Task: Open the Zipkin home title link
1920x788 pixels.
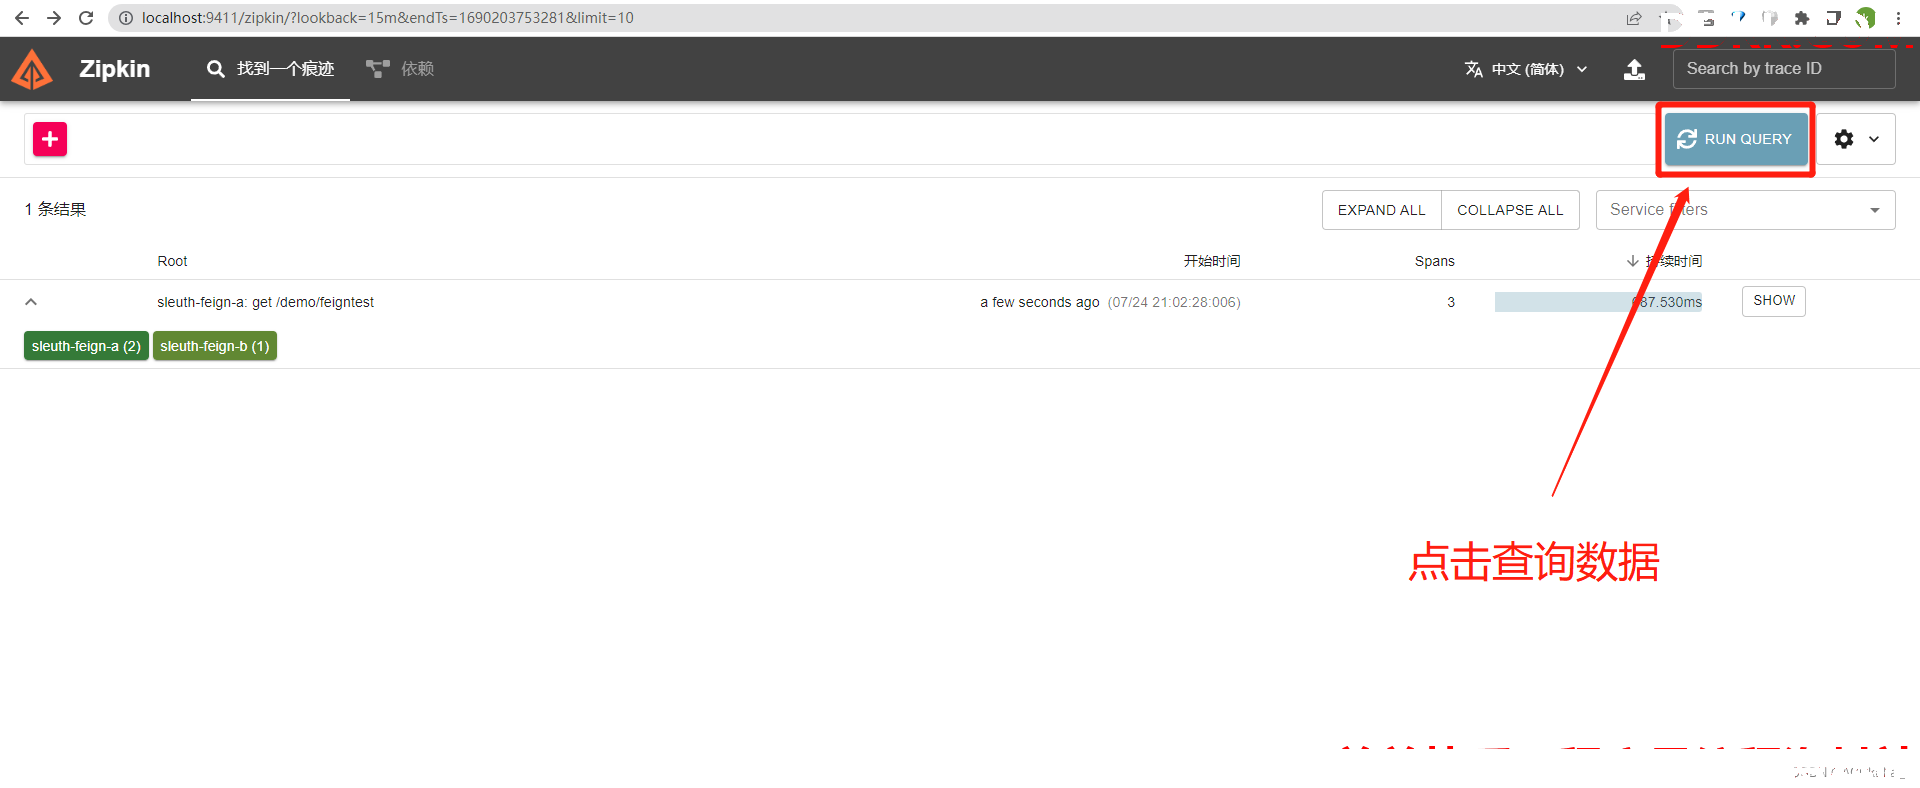Action: pyautogui.click(x=114, y=69)
